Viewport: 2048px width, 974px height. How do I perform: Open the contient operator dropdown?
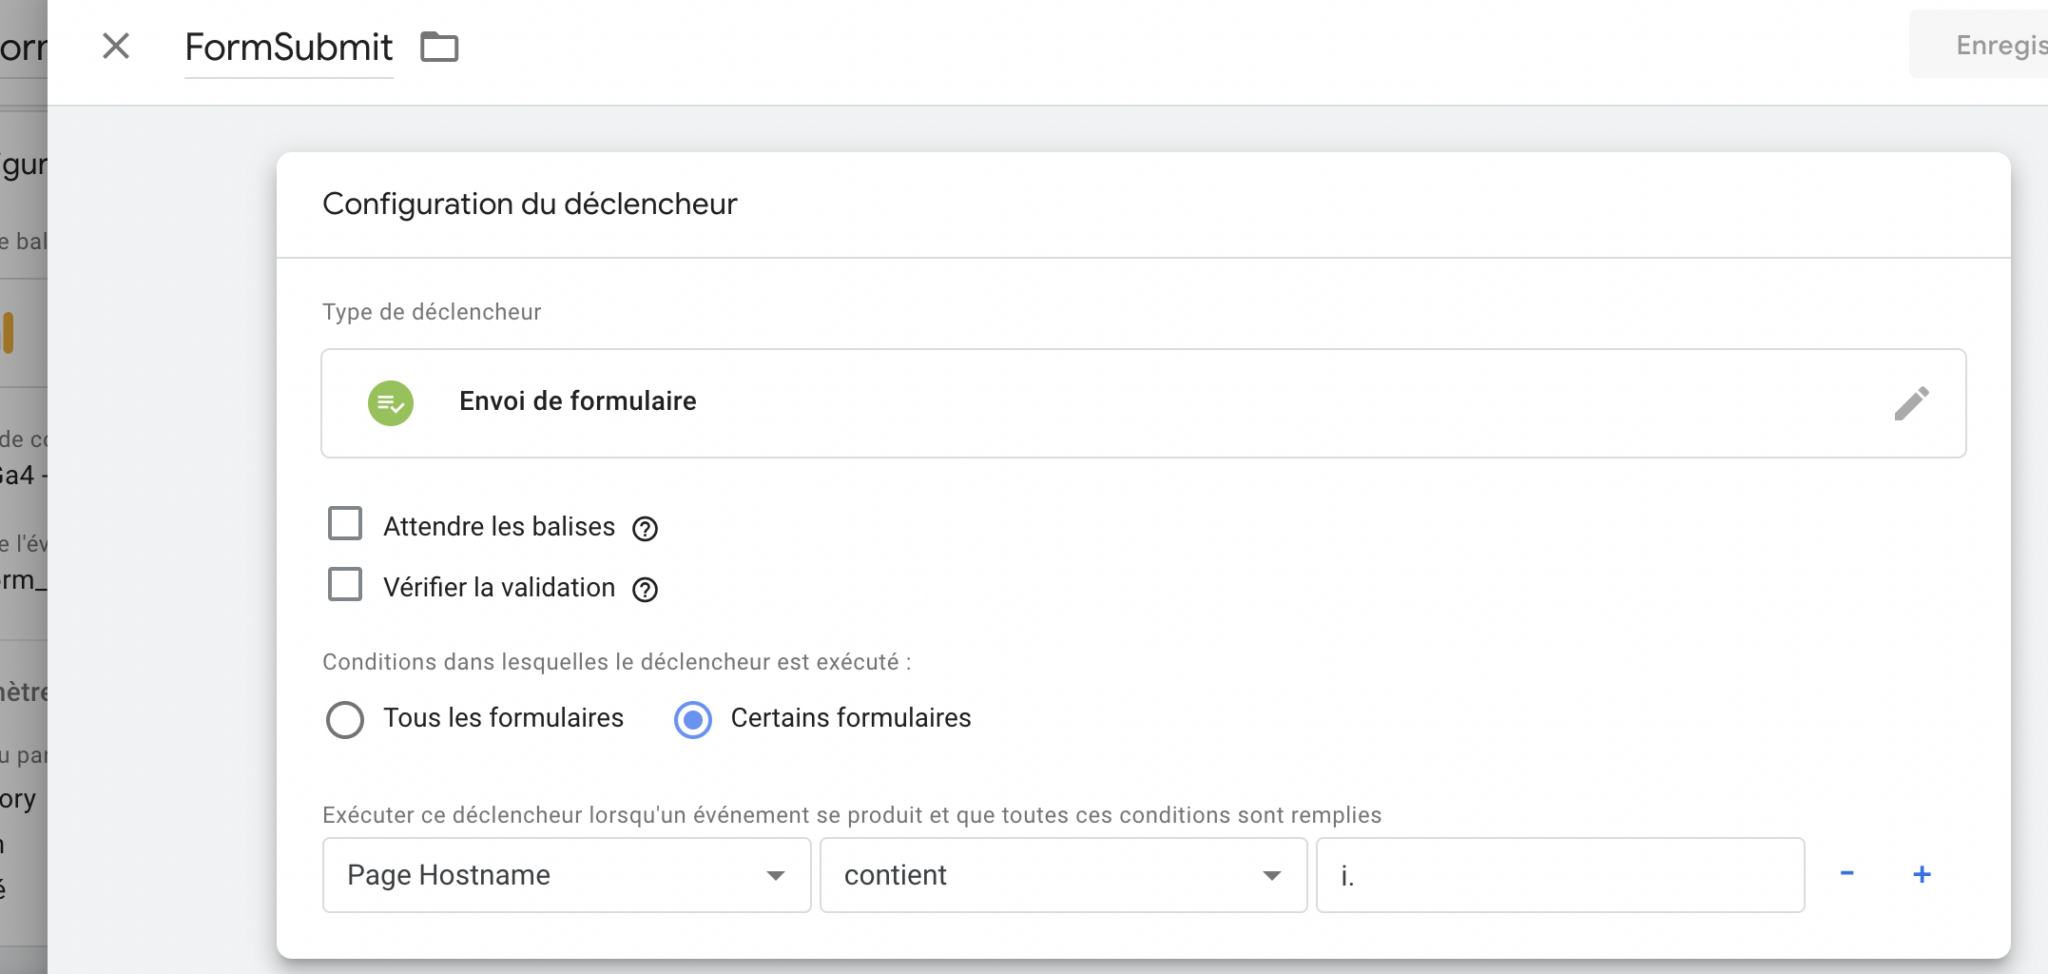click(x=1063, y=875)
